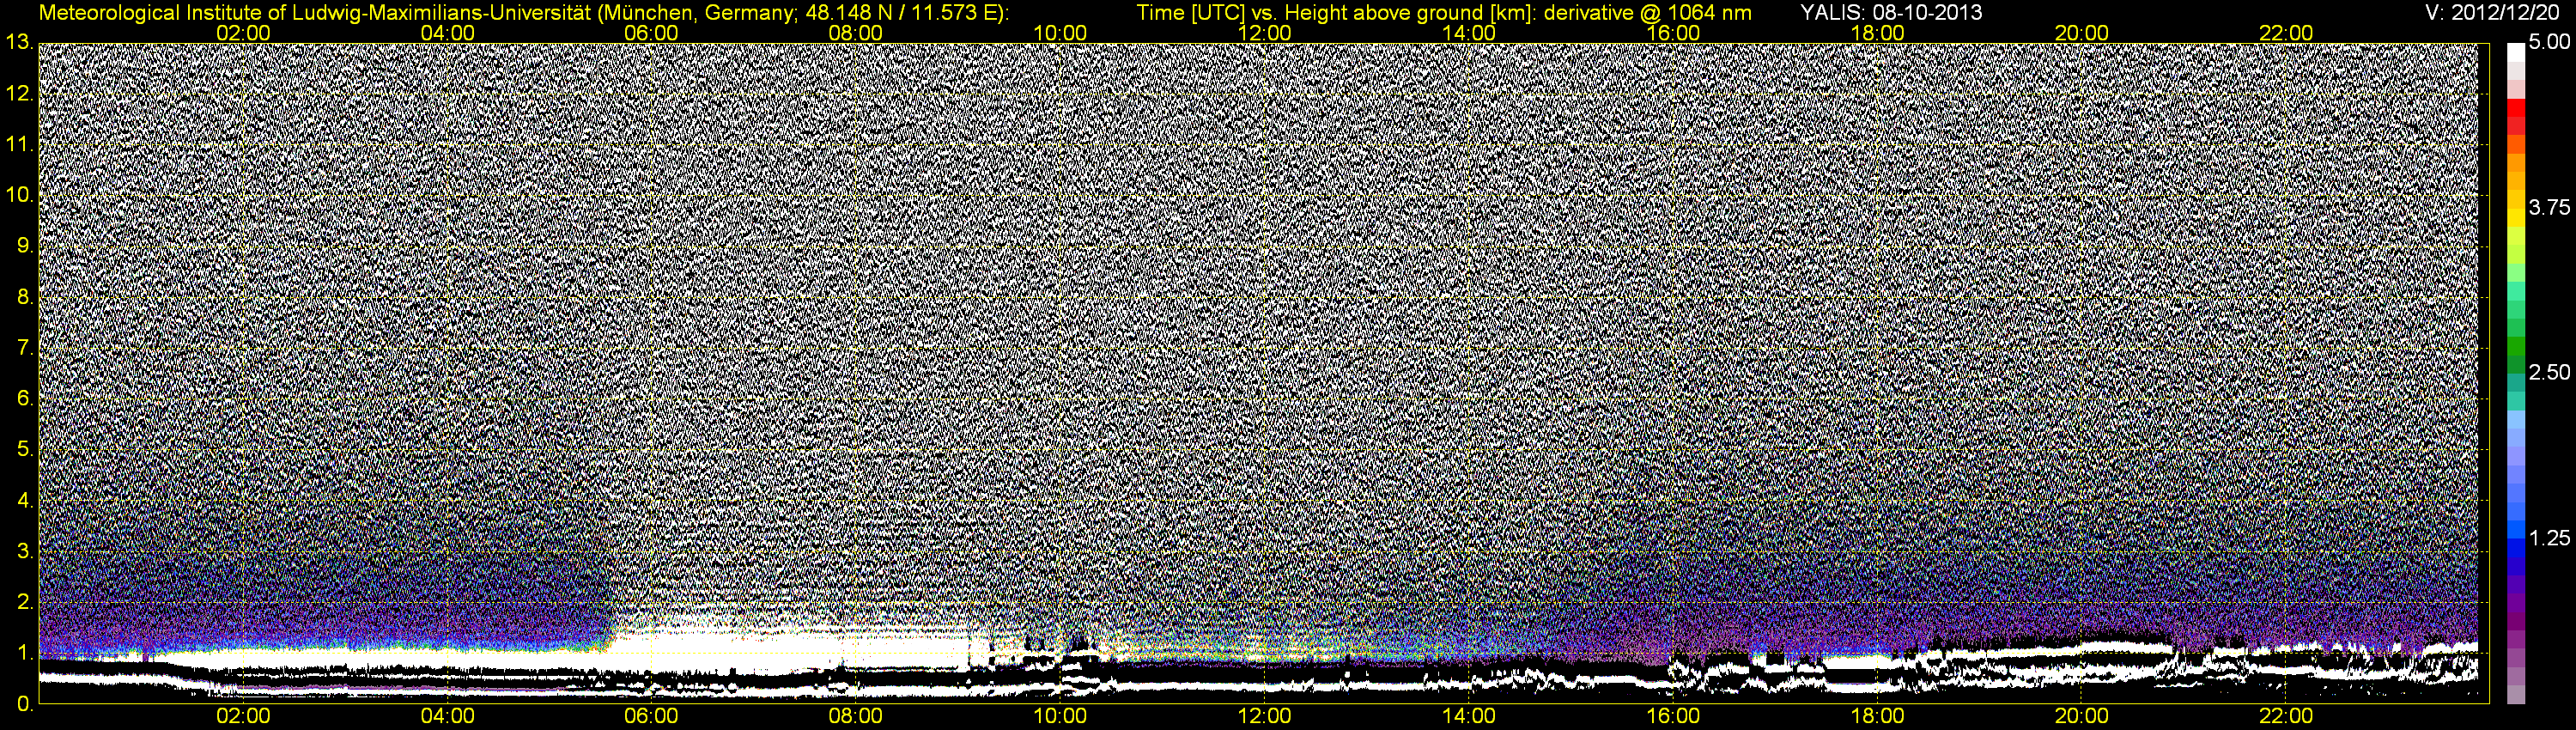The image size is (2576, 730).
Task: Pick the white top segment of the colorbar
Action: click(2516, 52)
